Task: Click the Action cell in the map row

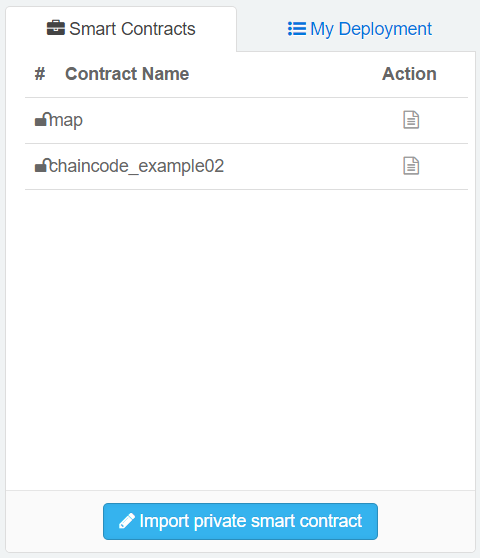Action: tap(411, 121)
